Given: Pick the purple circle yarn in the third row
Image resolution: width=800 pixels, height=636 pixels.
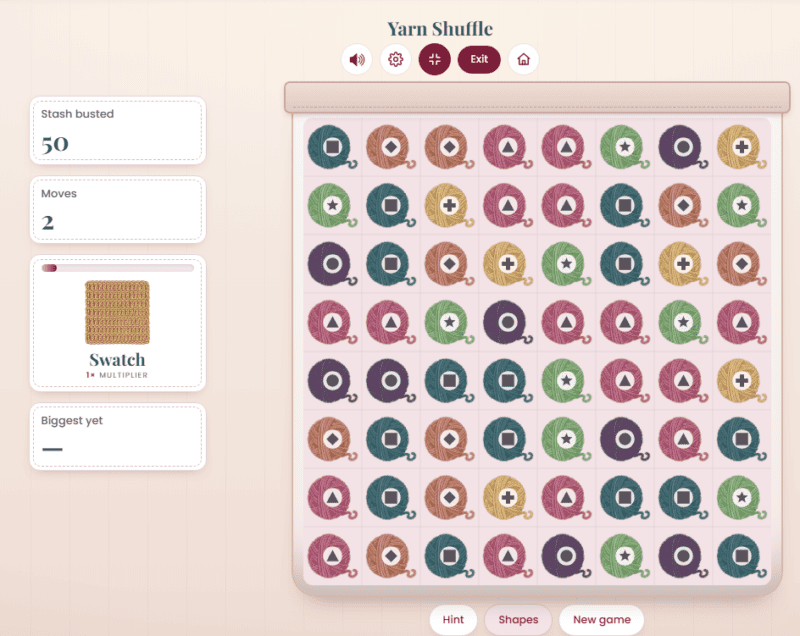Looking at the screenshot, I should (332, 264).
